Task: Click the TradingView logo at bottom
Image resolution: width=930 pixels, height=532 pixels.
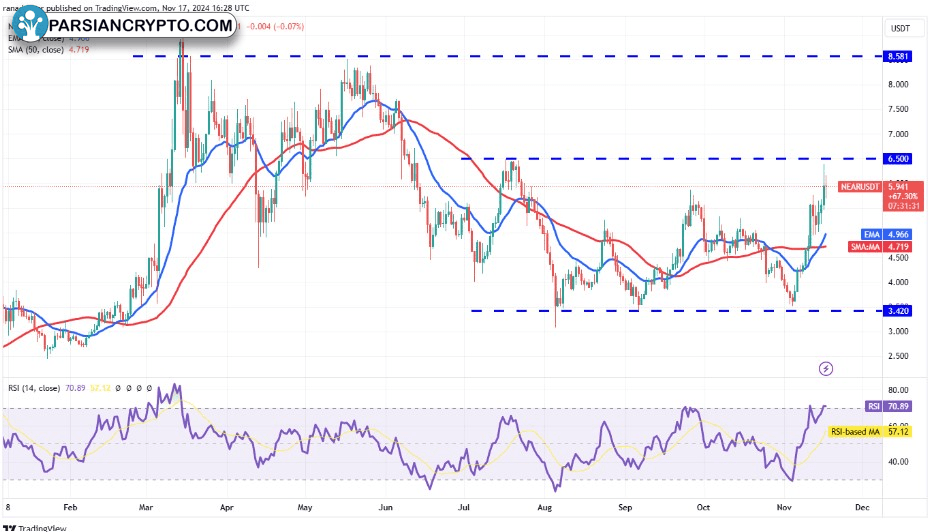Action: click(x=34, y=527)
